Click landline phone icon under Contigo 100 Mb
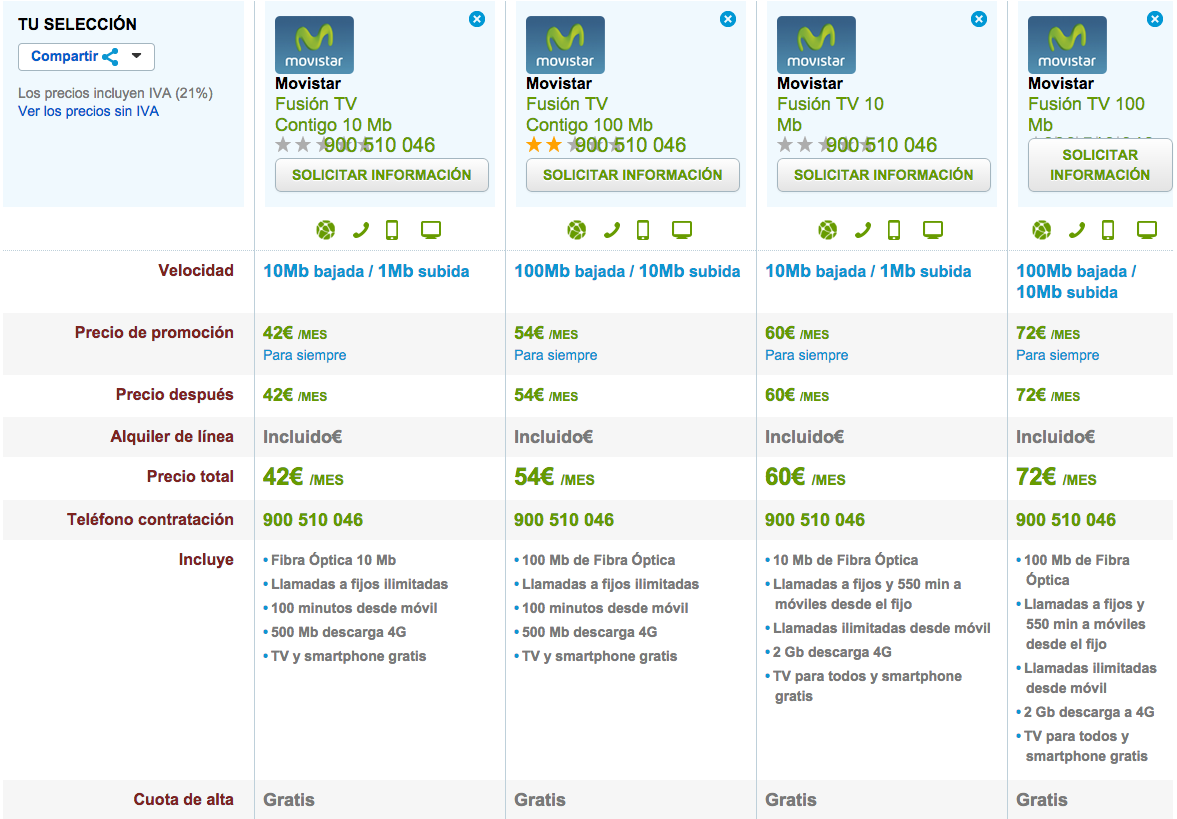Image resolution: width=1177 pixels, height=819 pixels. (x=612, y=230)
